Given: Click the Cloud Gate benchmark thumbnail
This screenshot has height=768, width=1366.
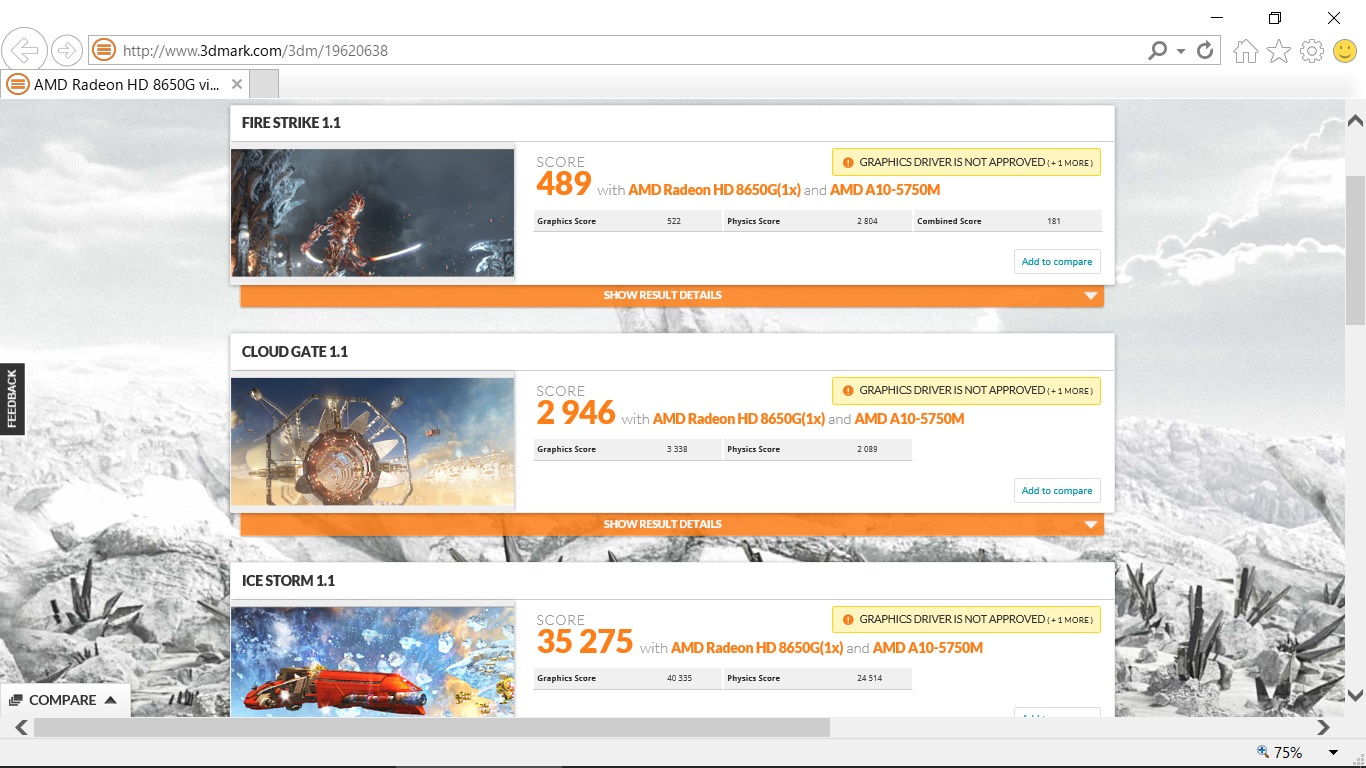Looking at the screenshot, I should click(372, 441).
